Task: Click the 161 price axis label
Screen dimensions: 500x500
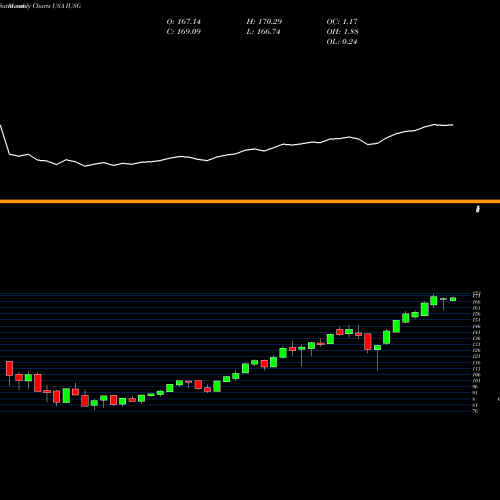Action: pos(477,308)
